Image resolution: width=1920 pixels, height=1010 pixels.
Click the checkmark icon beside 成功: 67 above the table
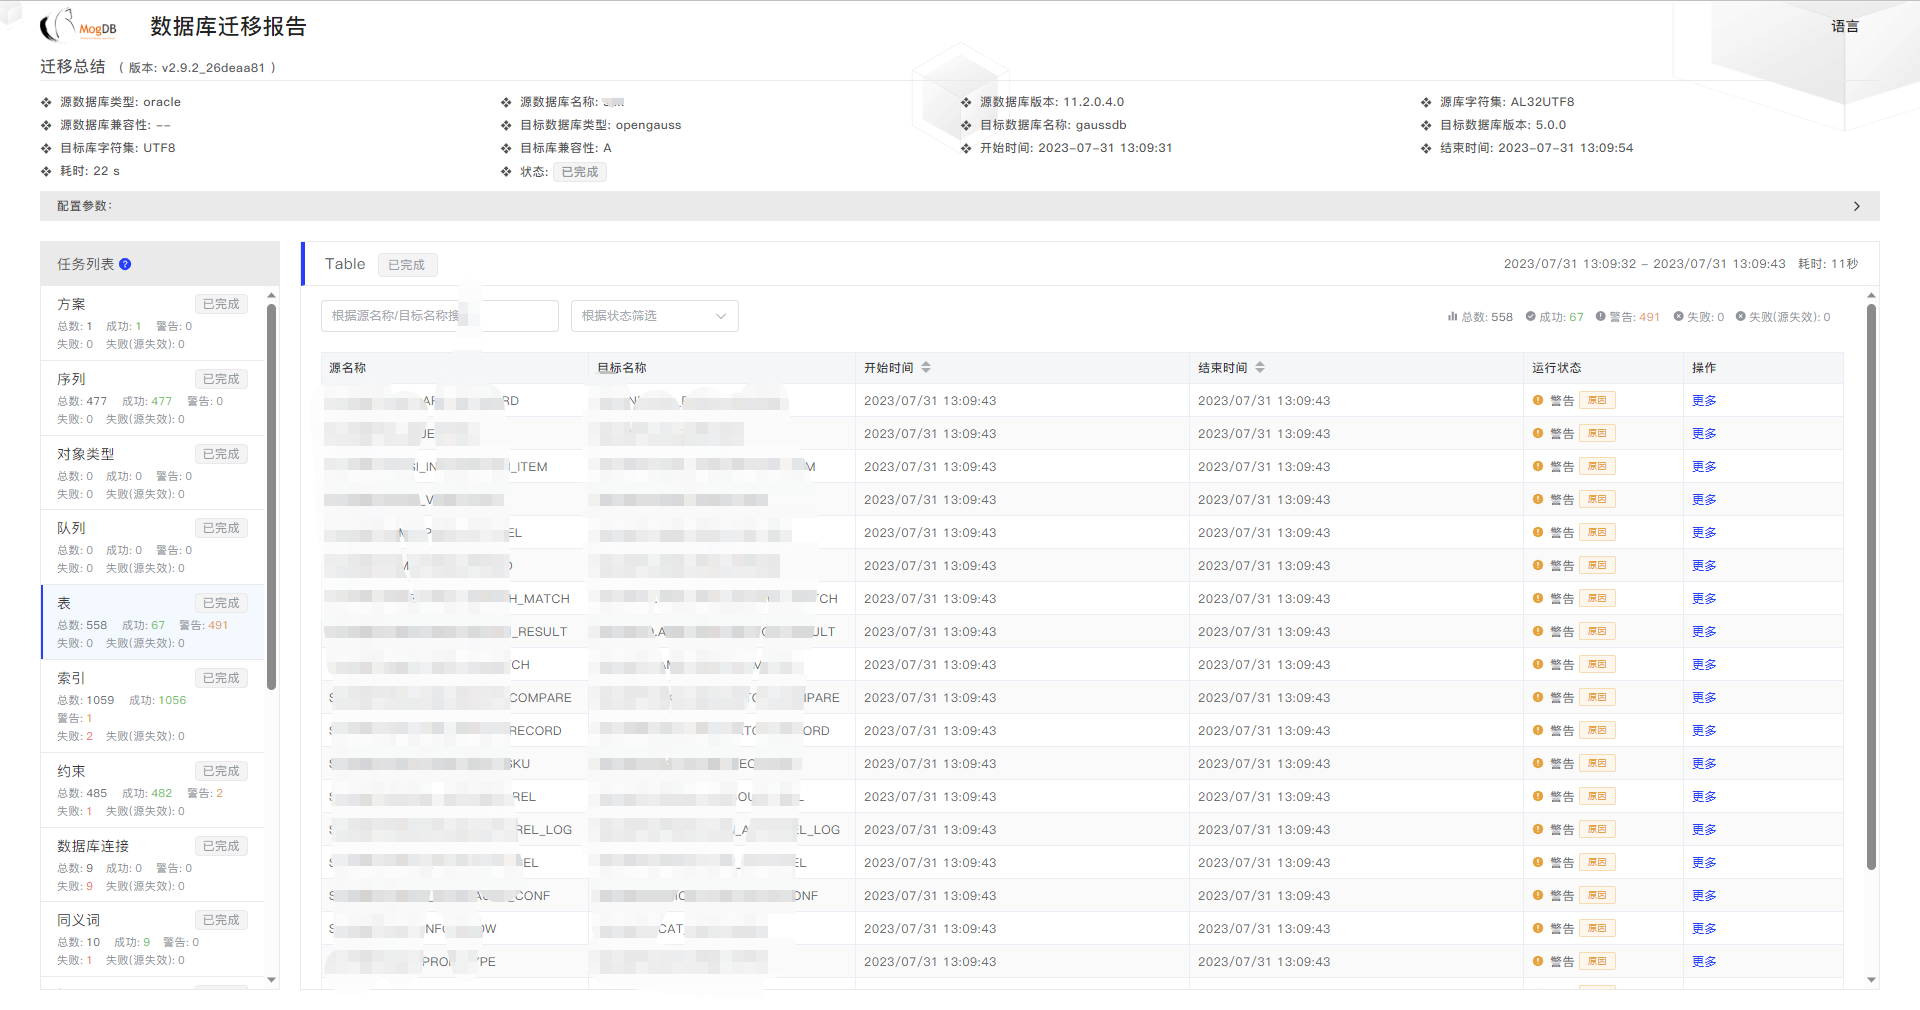(1530, 317)
